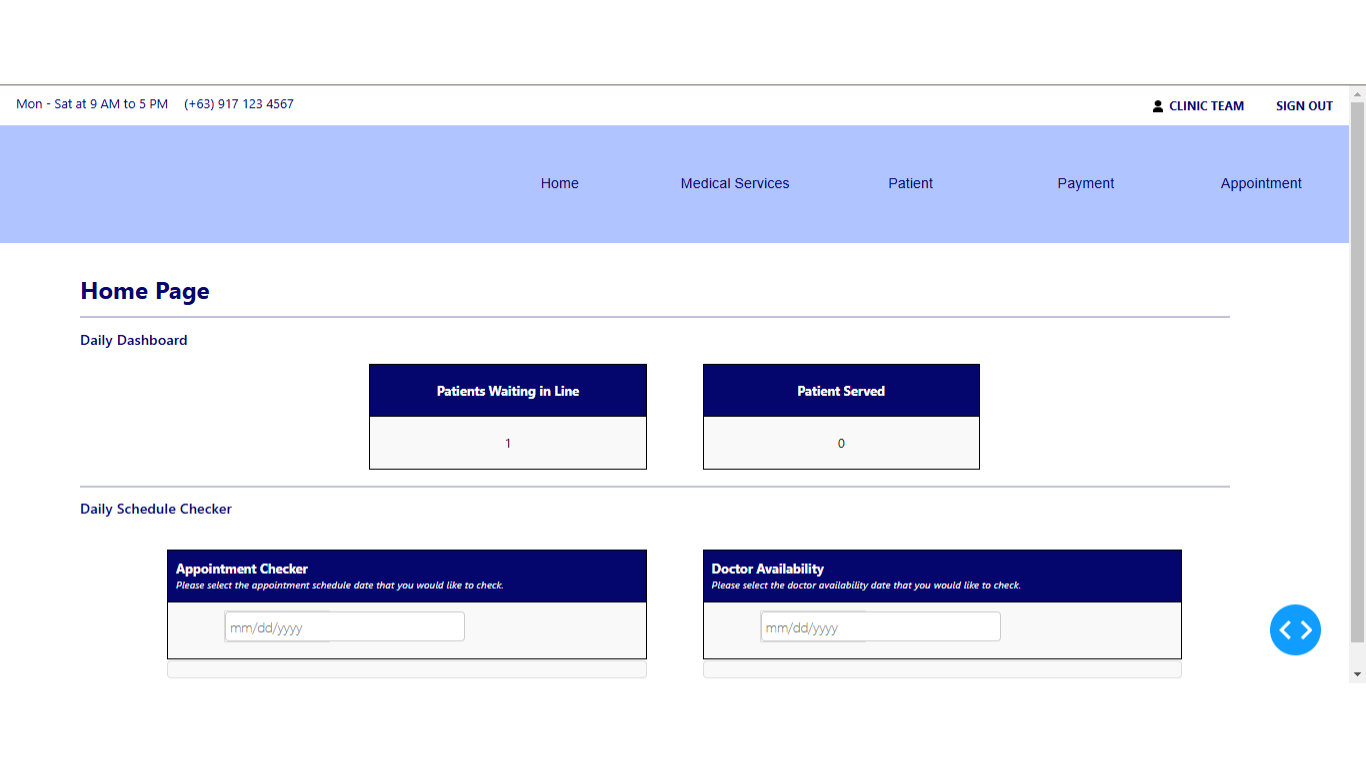Click the Patient Served card header

[x=841, y=391]
